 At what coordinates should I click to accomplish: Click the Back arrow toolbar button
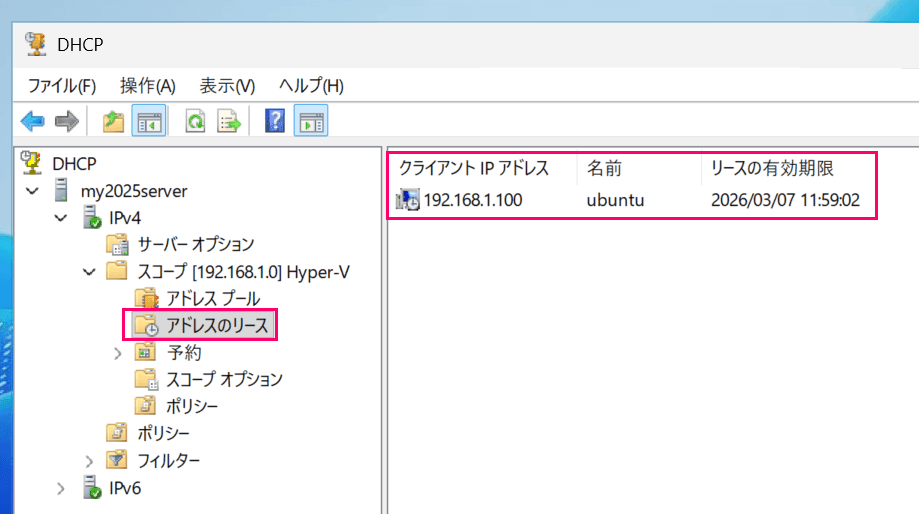[x=33, y=121]
